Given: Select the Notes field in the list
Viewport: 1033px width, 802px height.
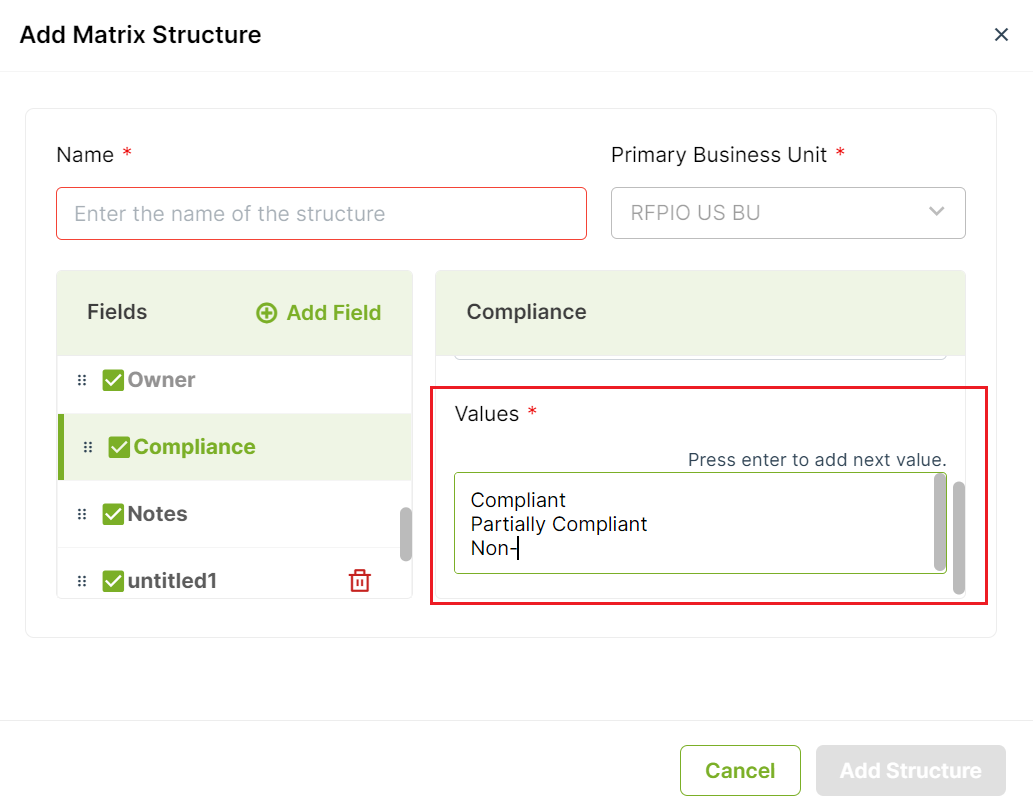Looking at the screenshot, I should pos(235,514).
